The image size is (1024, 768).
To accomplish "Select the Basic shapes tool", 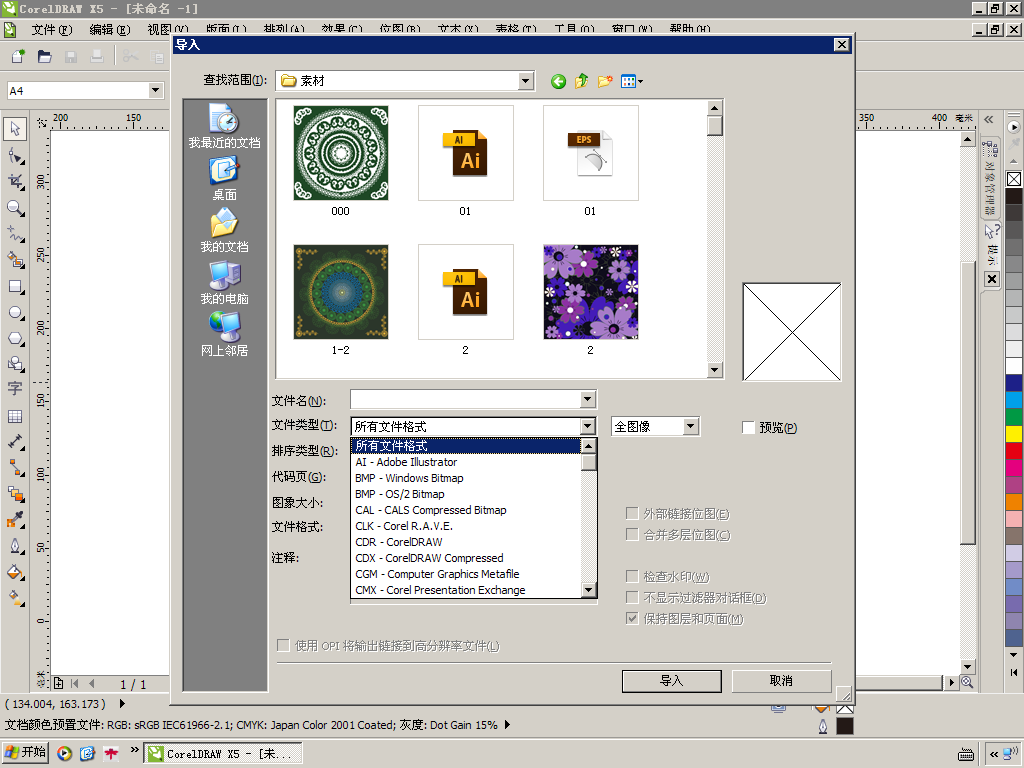I will (15, 364).
